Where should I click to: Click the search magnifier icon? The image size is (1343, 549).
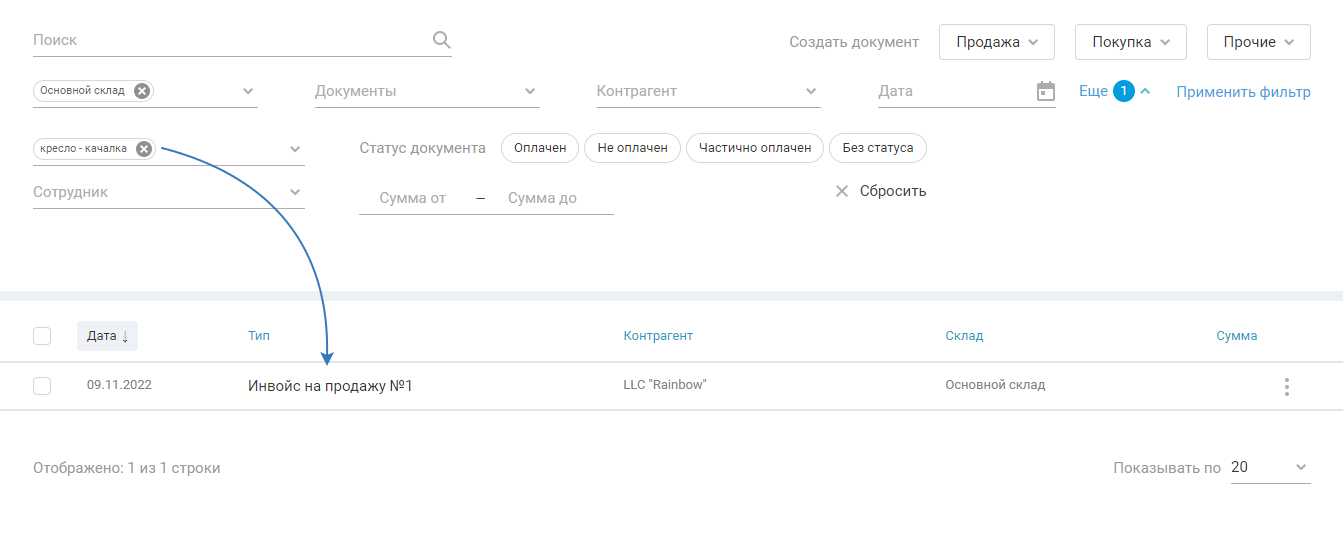point(442,40)
